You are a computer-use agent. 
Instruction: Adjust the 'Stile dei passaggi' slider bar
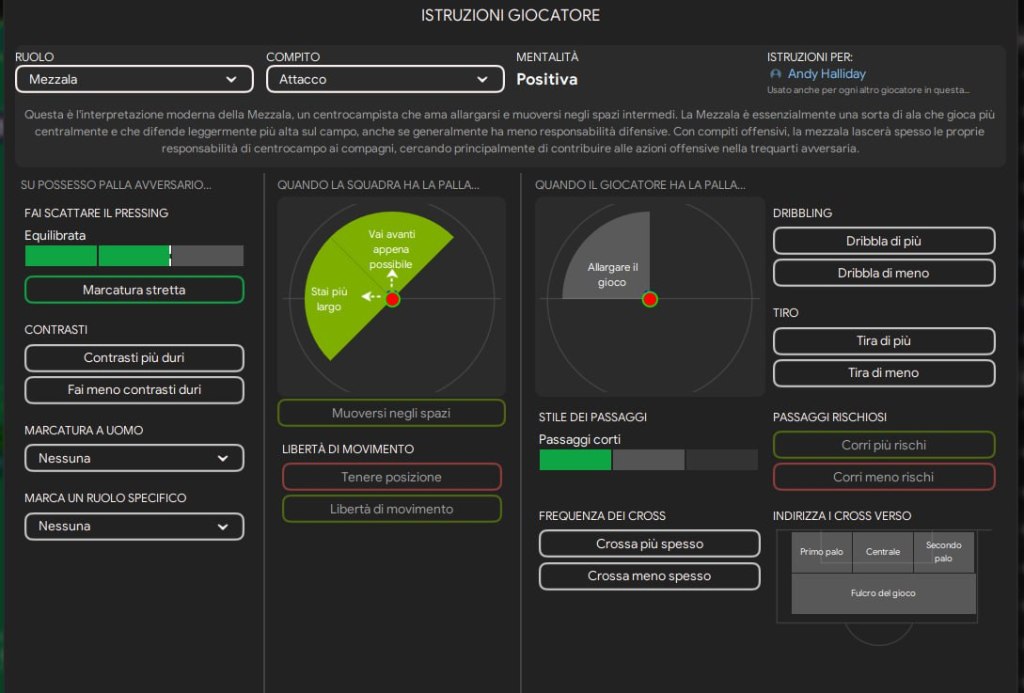pyautogui.click(x=648, y=460)
